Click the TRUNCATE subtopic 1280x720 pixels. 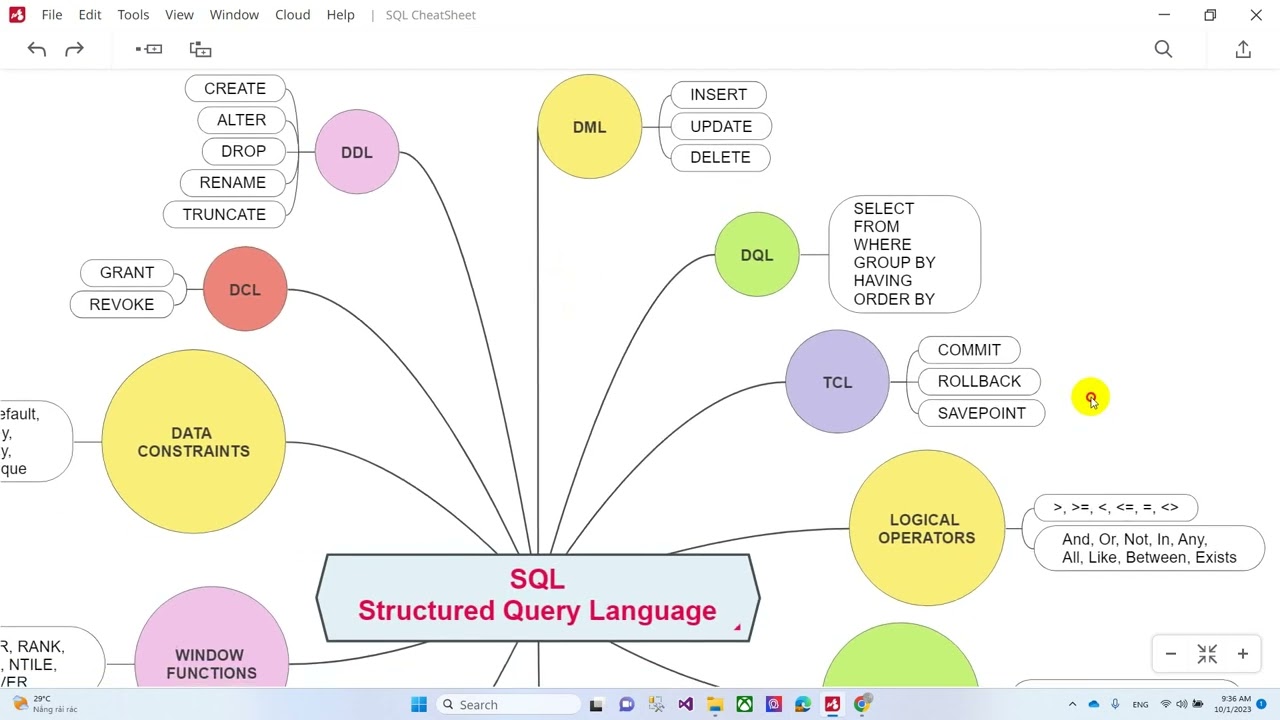coord(224,214)
